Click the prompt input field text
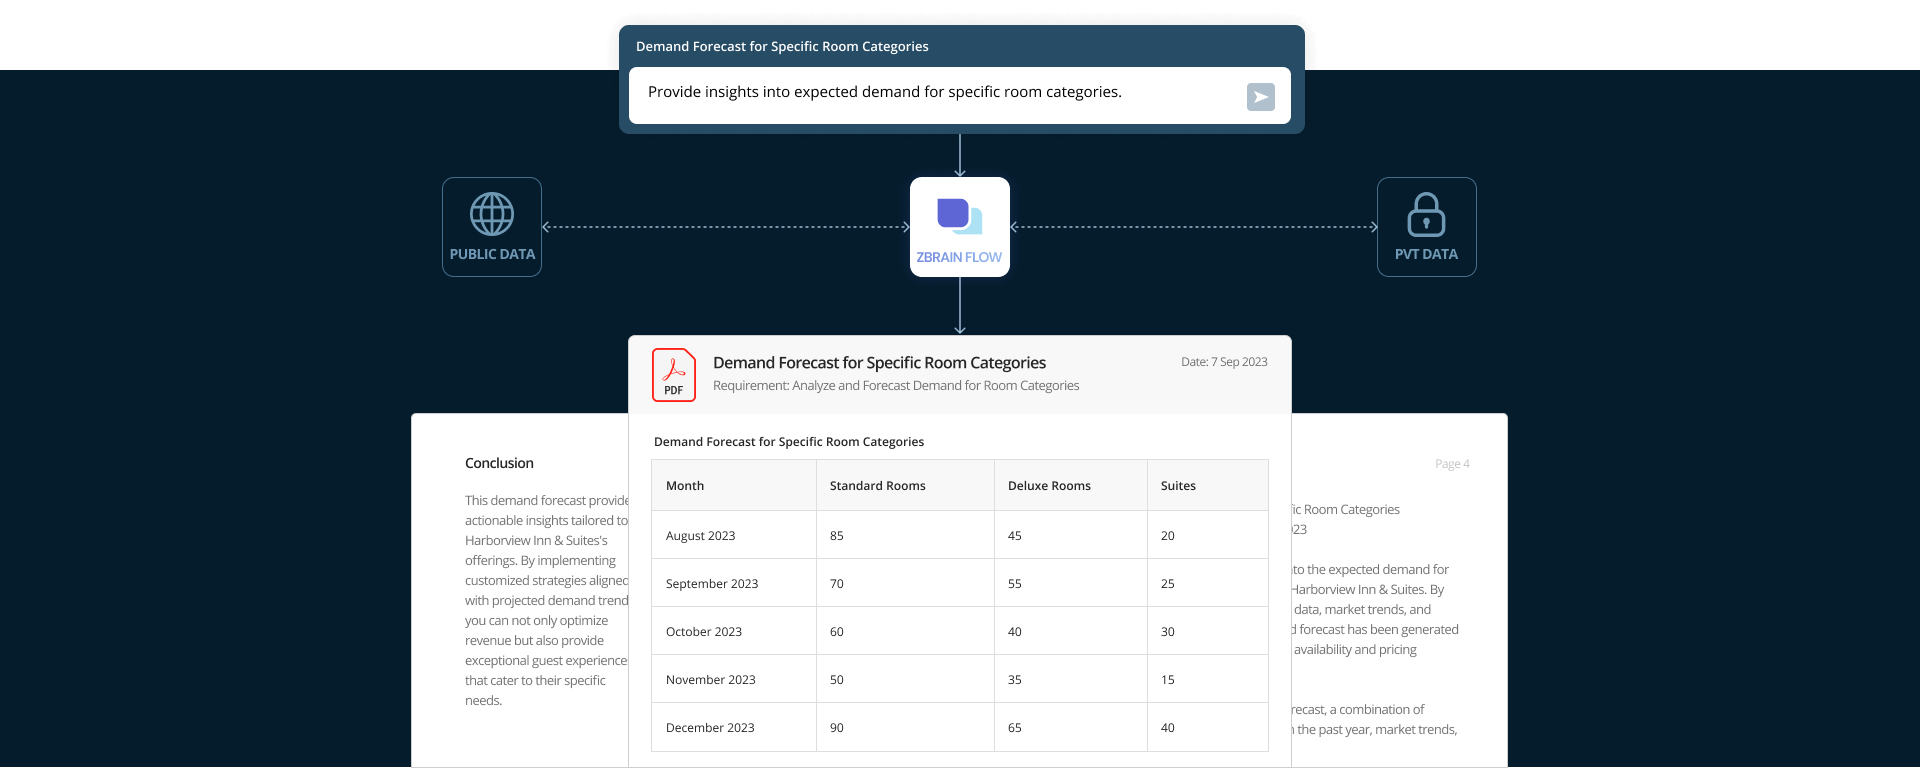This screenshot has width=1920, height=768. point(885,92)
